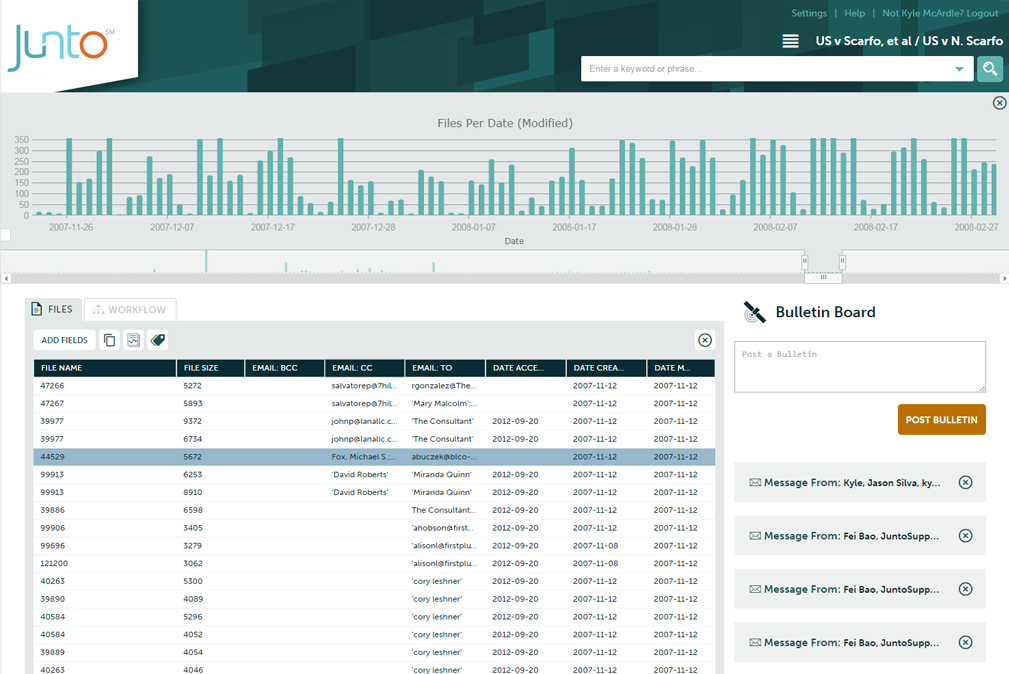Click the copy files icon
The height and width of the screenshot is (674, 1009).
tap(110, 340)
